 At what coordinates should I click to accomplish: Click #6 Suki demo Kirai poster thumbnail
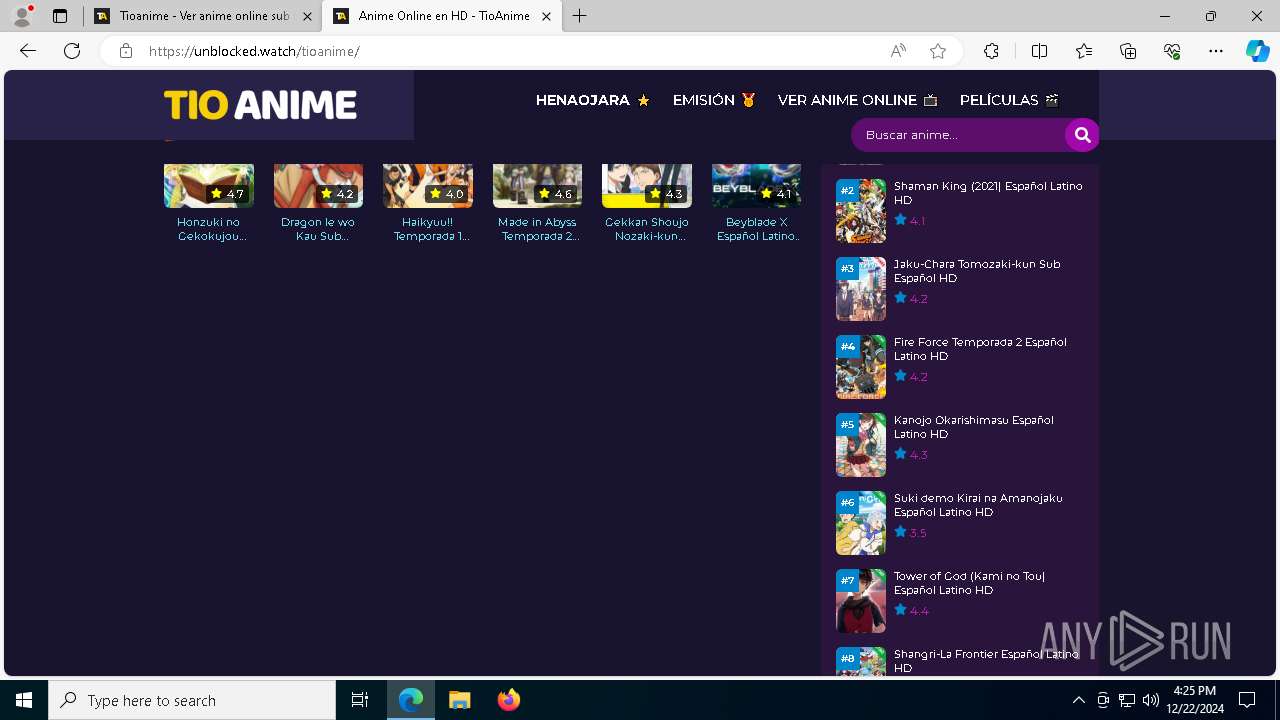861,523
